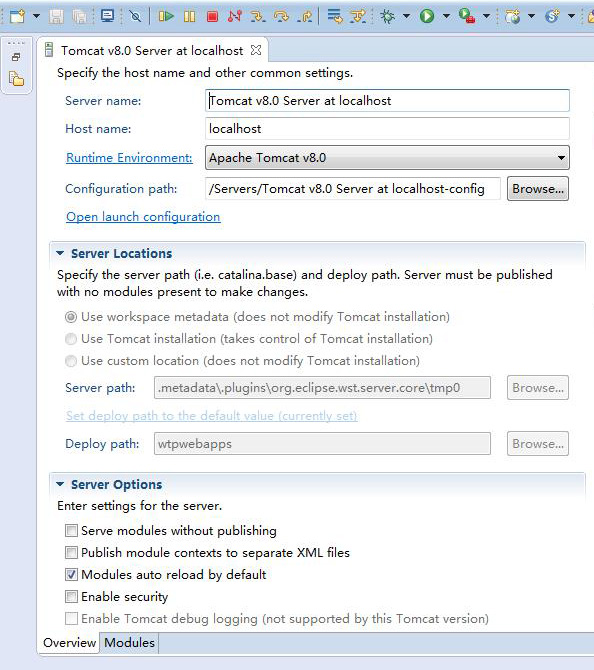Click the Suspend debug icon
594x670 pixels.
[189, 17]
